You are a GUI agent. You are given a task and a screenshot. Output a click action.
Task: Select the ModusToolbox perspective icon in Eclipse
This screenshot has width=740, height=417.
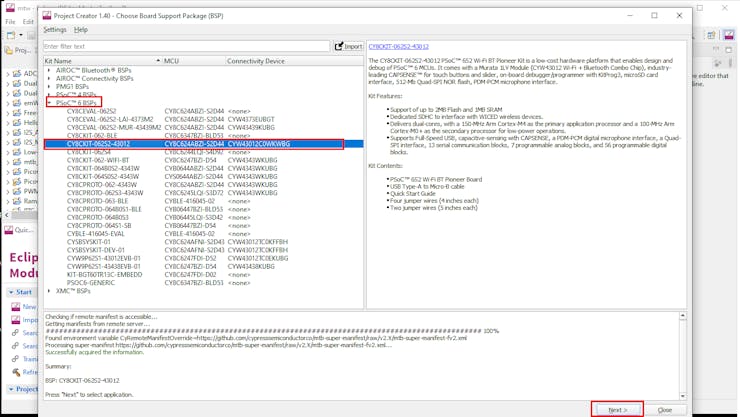click(729, 35)
